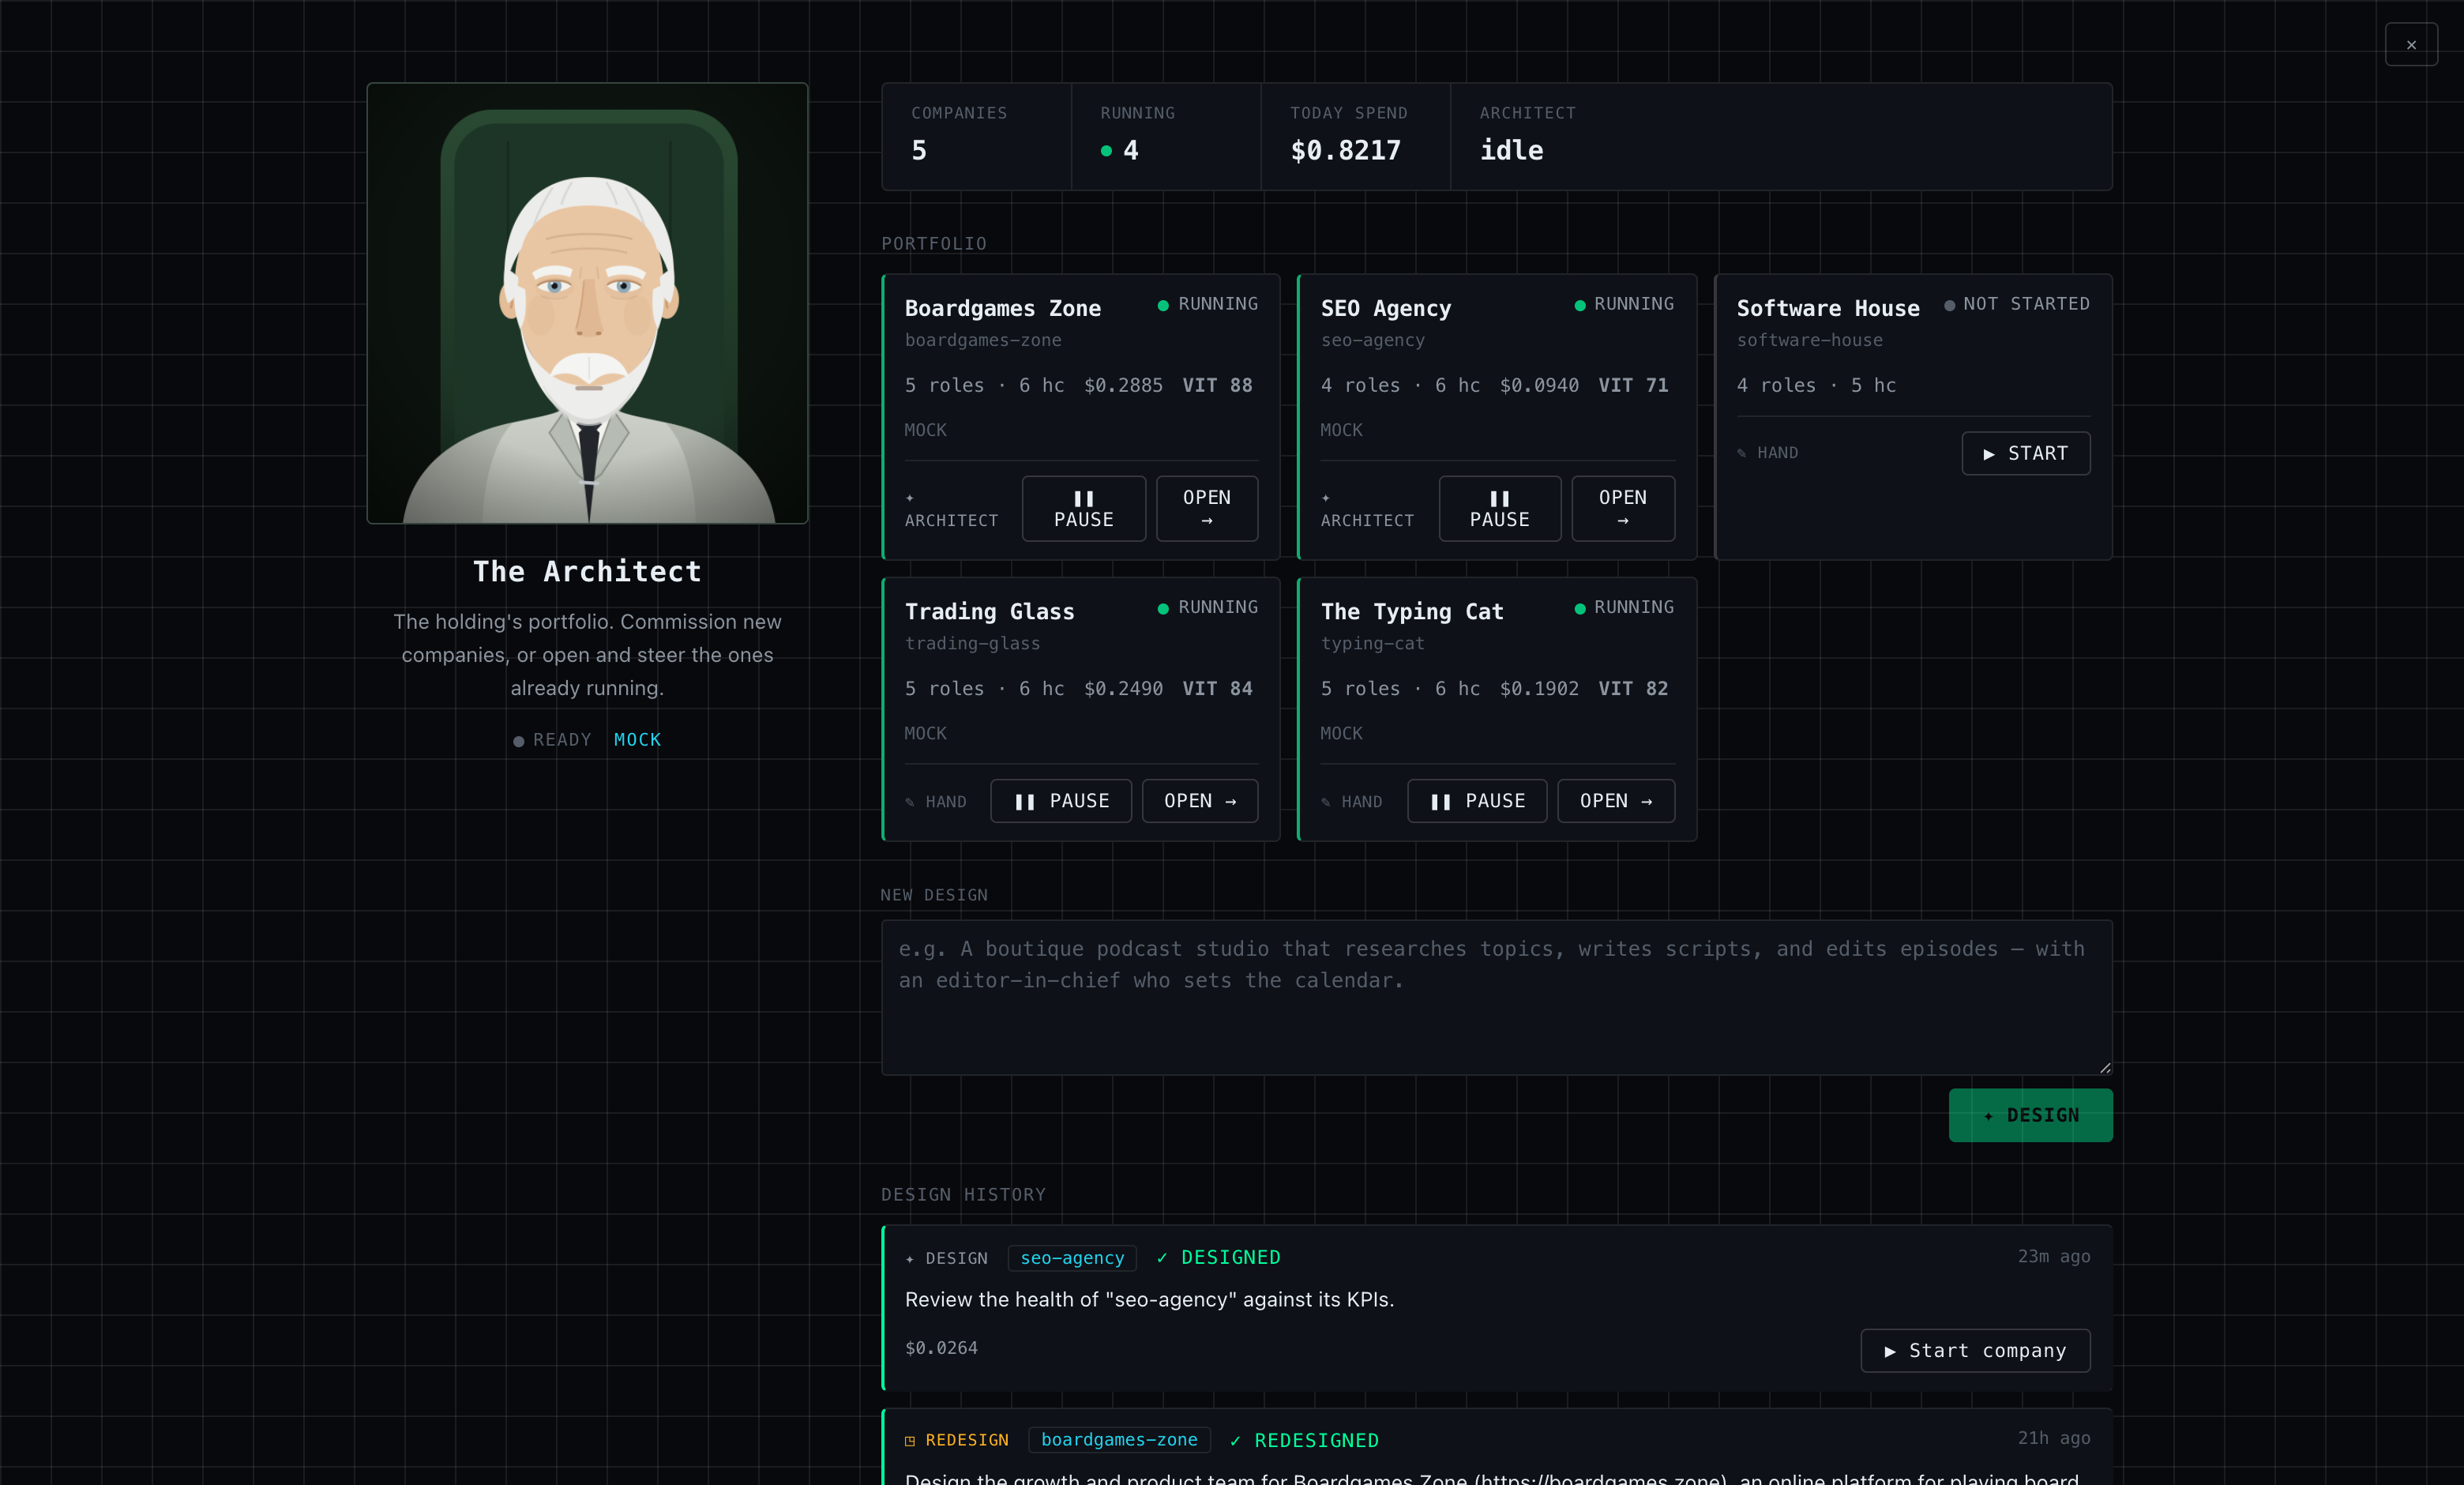The height and width of the screenshot is (1485, 2464).
Task: Click the Hand pencil label on Software House
Action: (1767, 453)
